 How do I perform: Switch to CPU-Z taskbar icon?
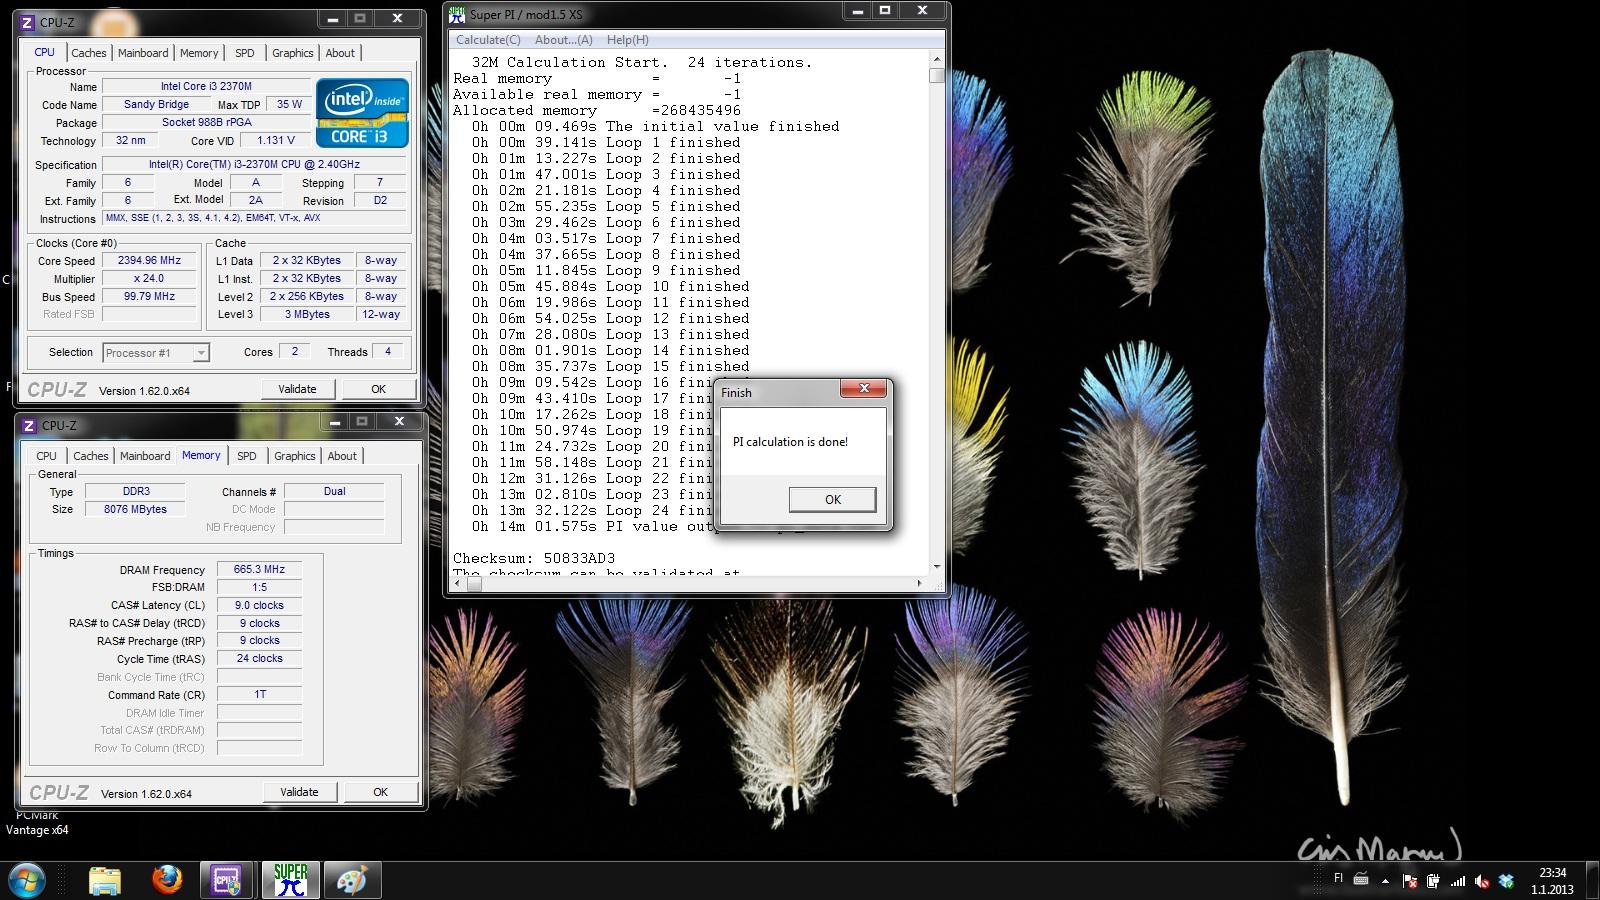click(x=227, y=880)
